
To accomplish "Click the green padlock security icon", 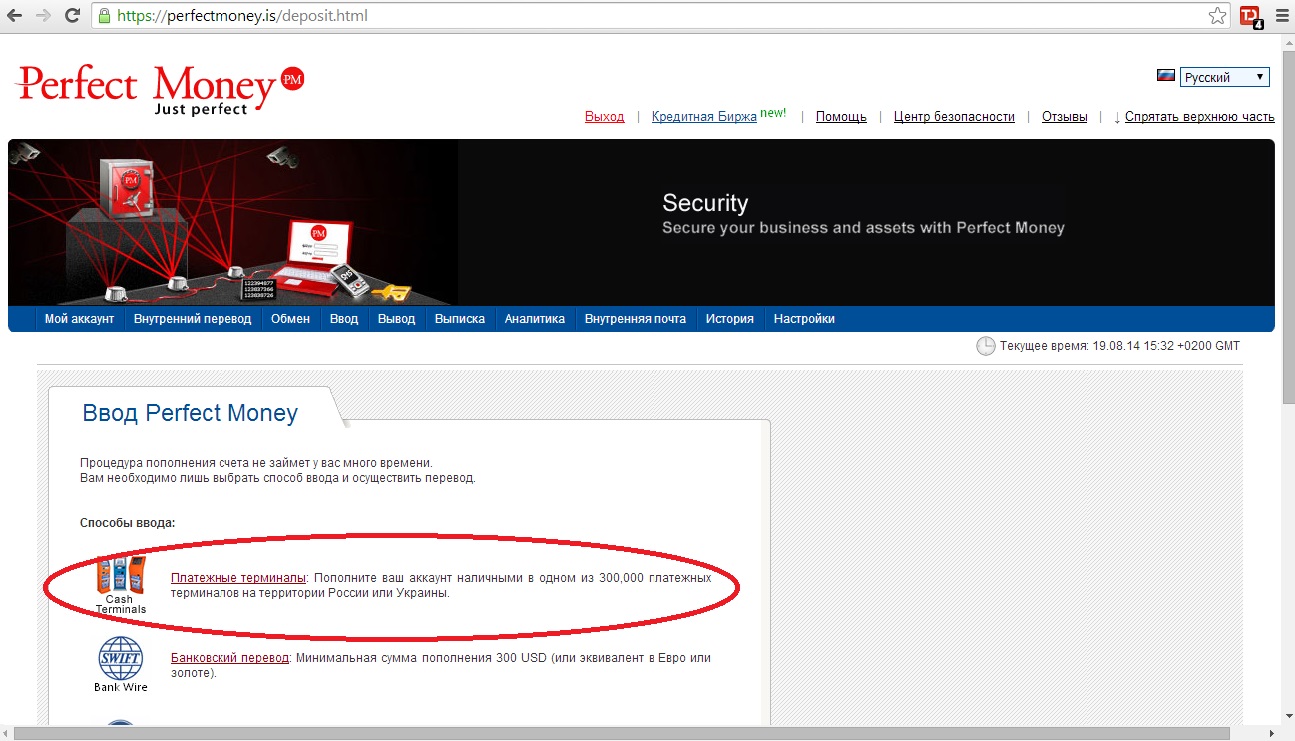I will click(x=104, y=15).
